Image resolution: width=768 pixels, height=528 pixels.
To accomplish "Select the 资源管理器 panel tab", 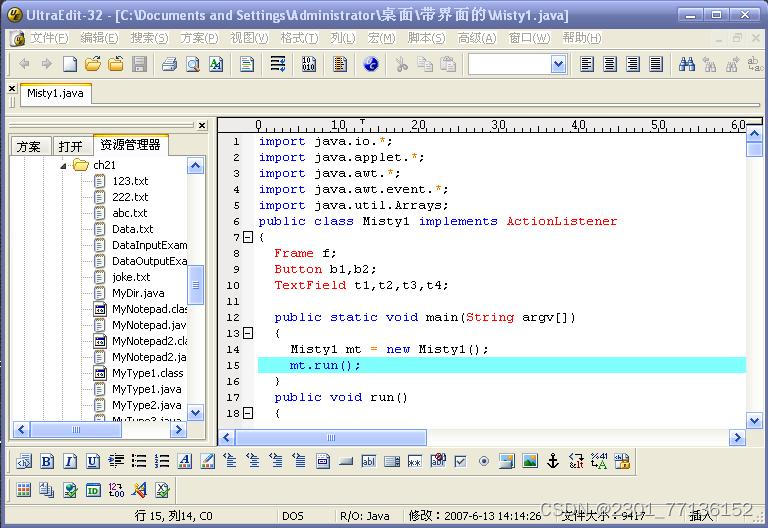I will pos(130,145).
